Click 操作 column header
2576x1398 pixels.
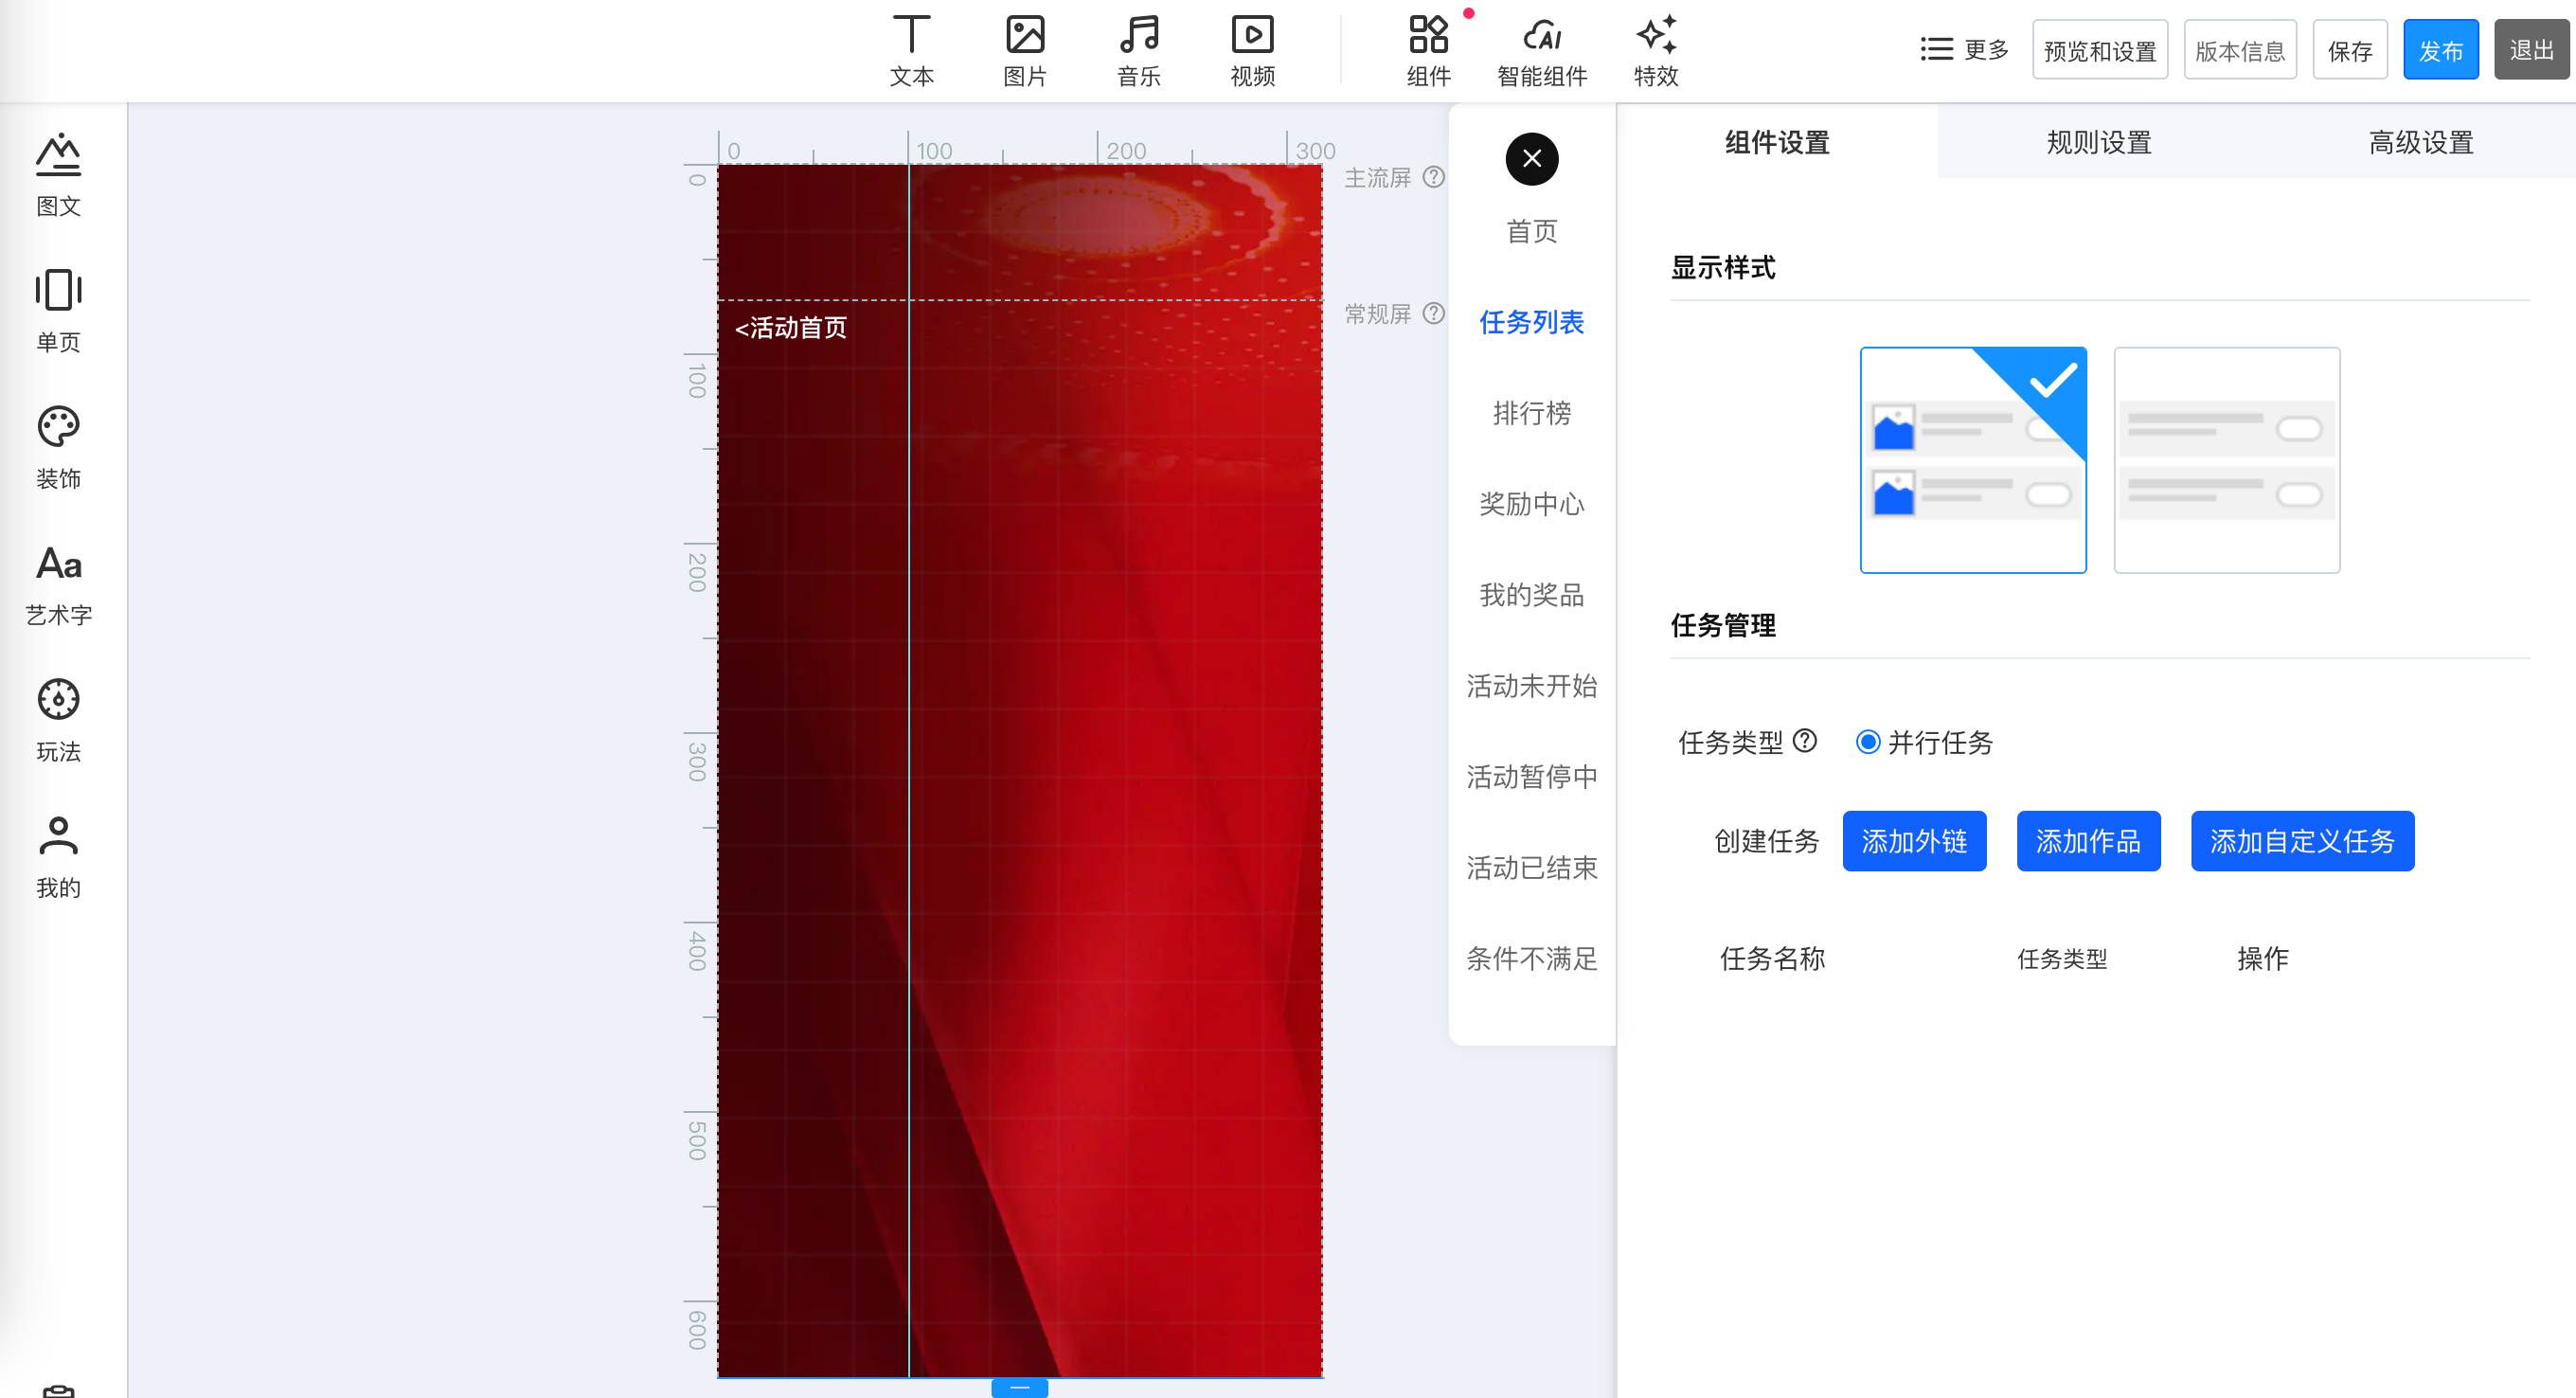pos(2262,958)
